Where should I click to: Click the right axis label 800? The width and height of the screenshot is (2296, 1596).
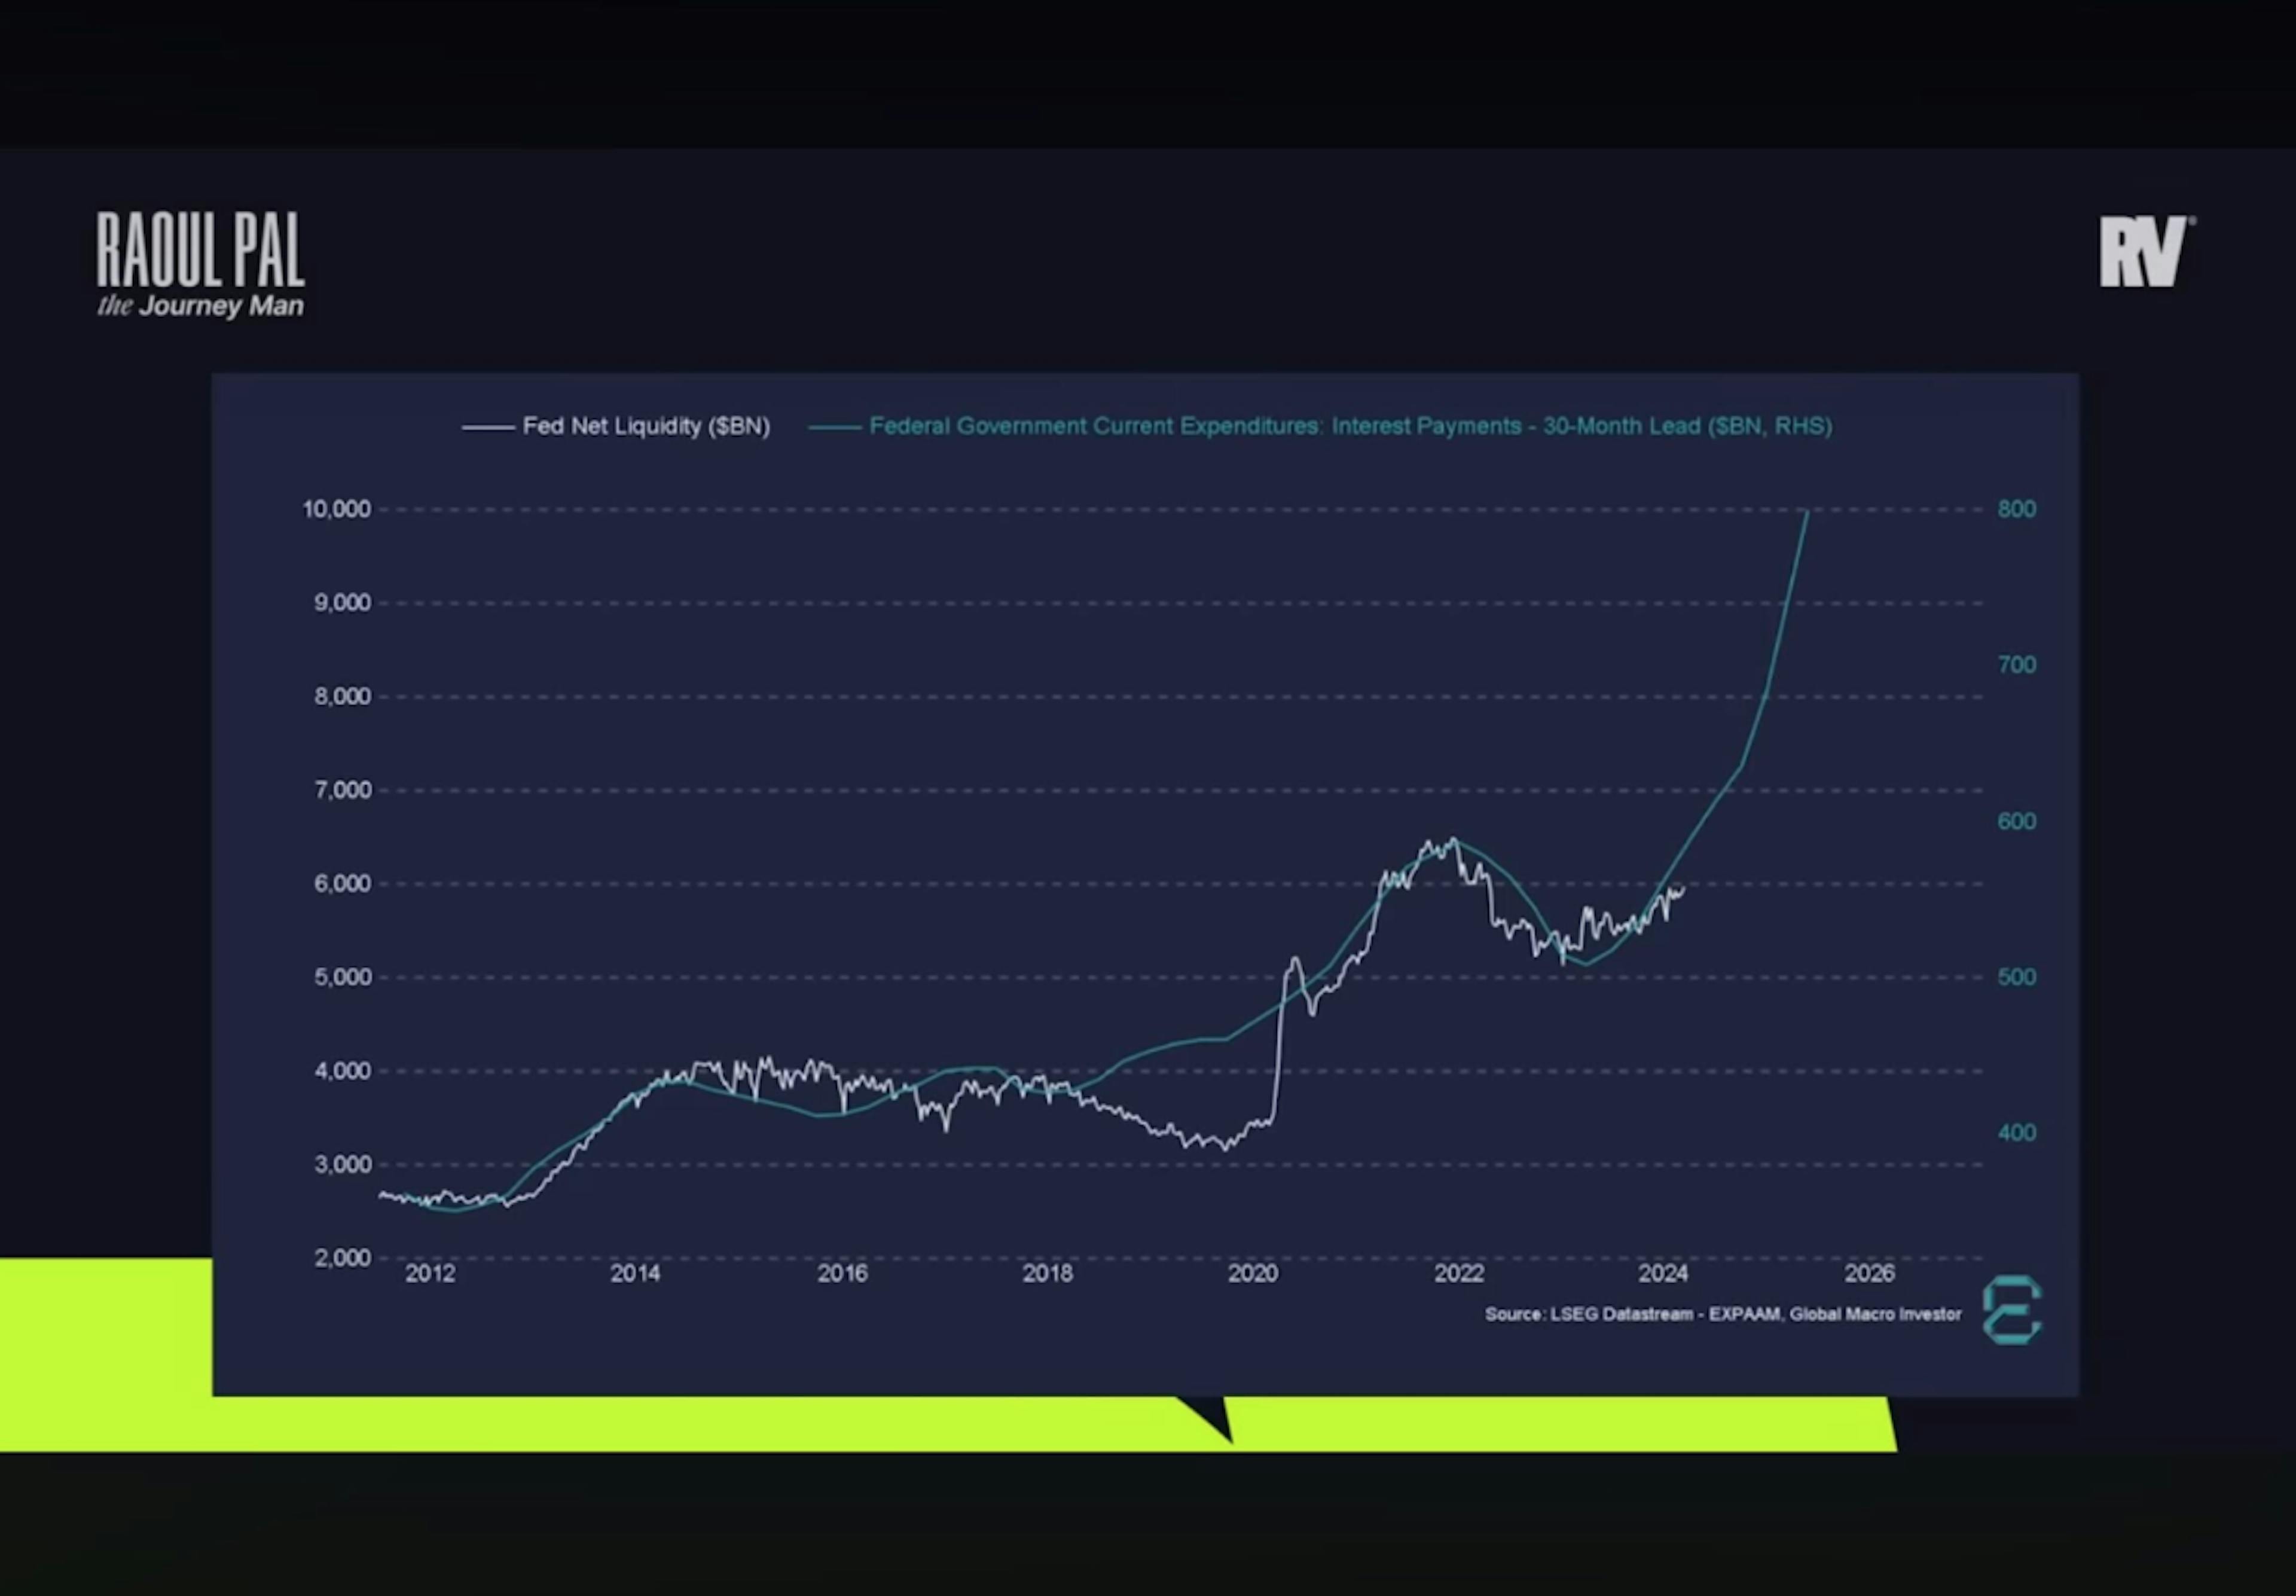click(x=2016, y=509)
